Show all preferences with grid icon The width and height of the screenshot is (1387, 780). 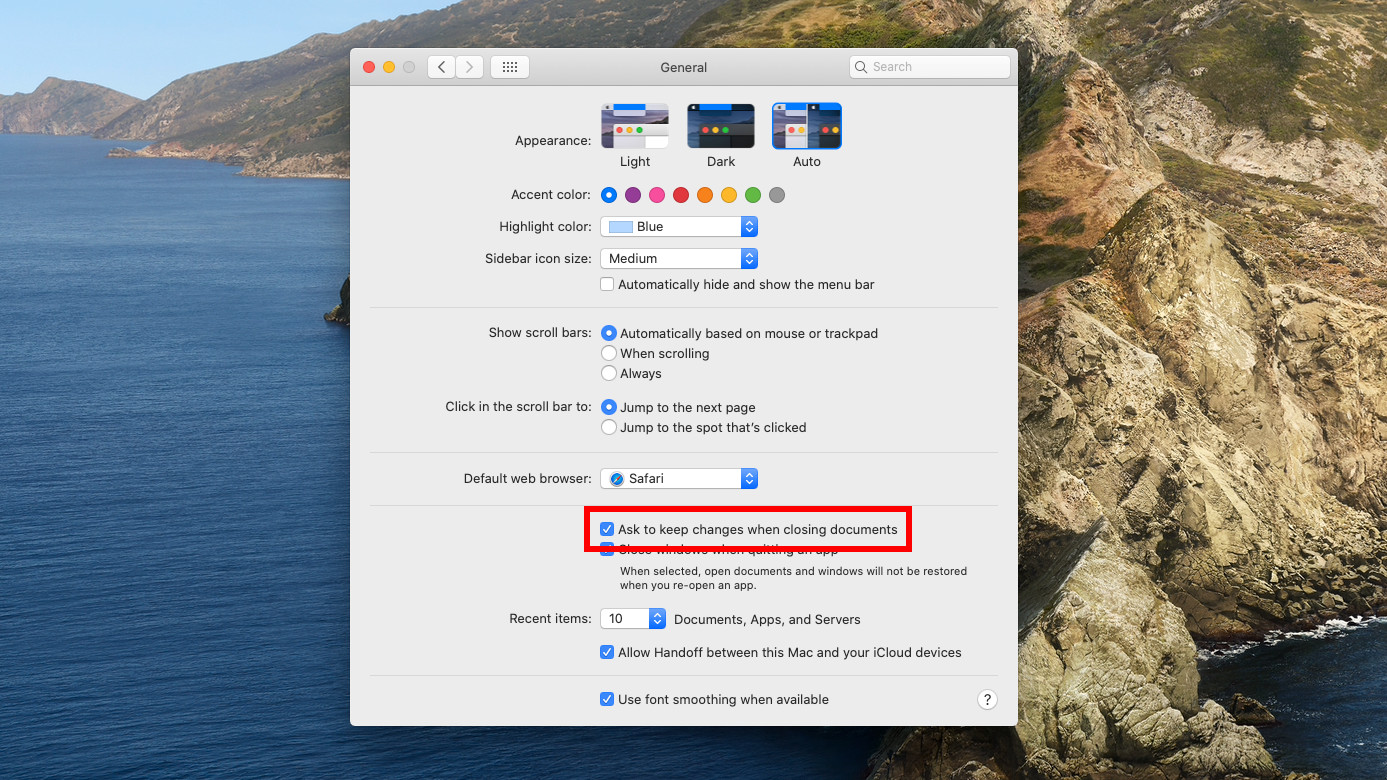point(510,67)
